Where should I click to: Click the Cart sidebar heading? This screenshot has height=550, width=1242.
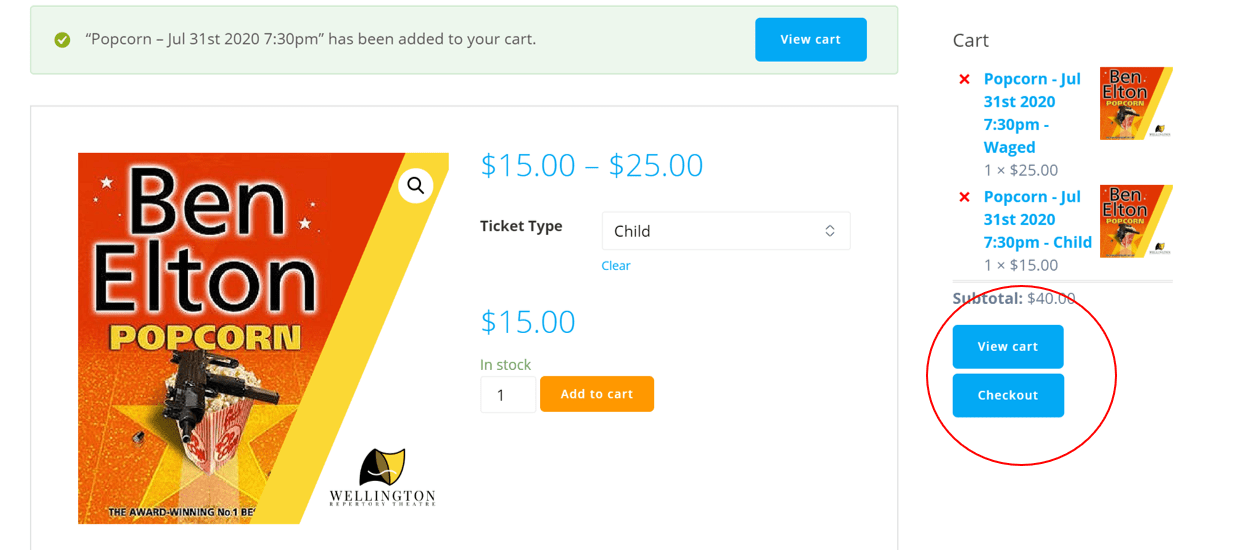[970, 40]
